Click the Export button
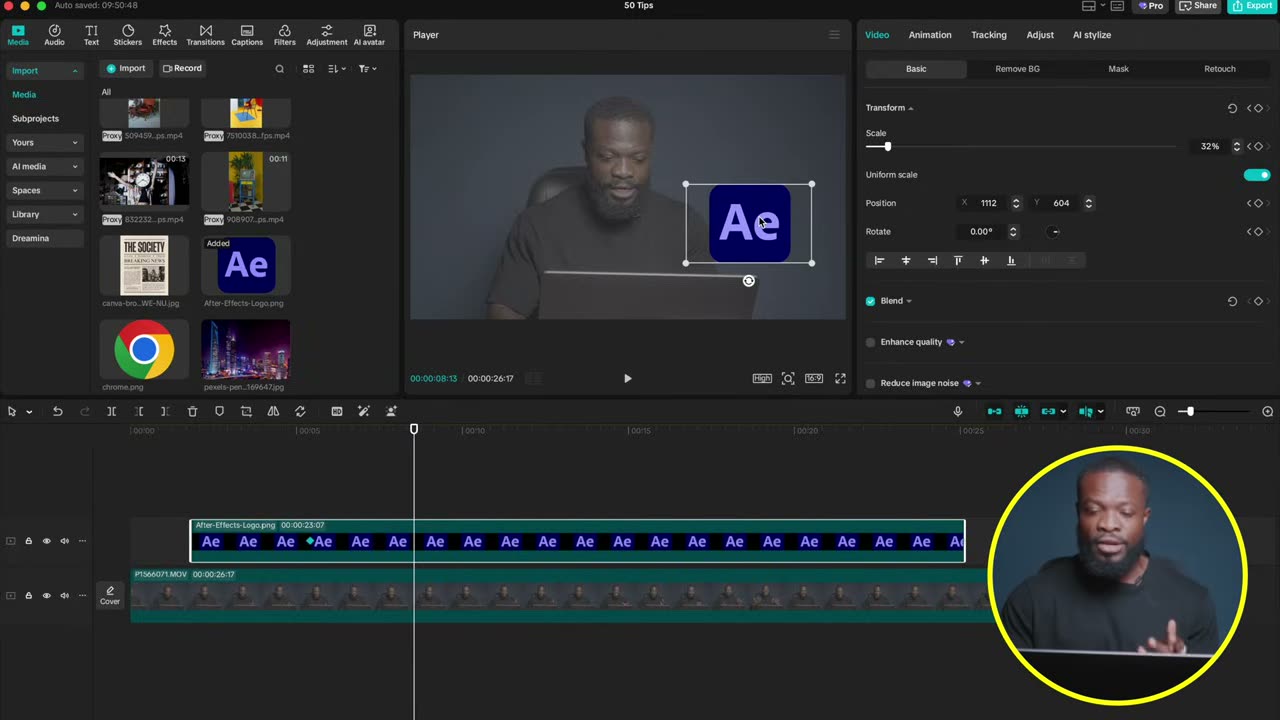Screen dimensions: 1280x720 pyautogui.click(x=1252, y=6)
